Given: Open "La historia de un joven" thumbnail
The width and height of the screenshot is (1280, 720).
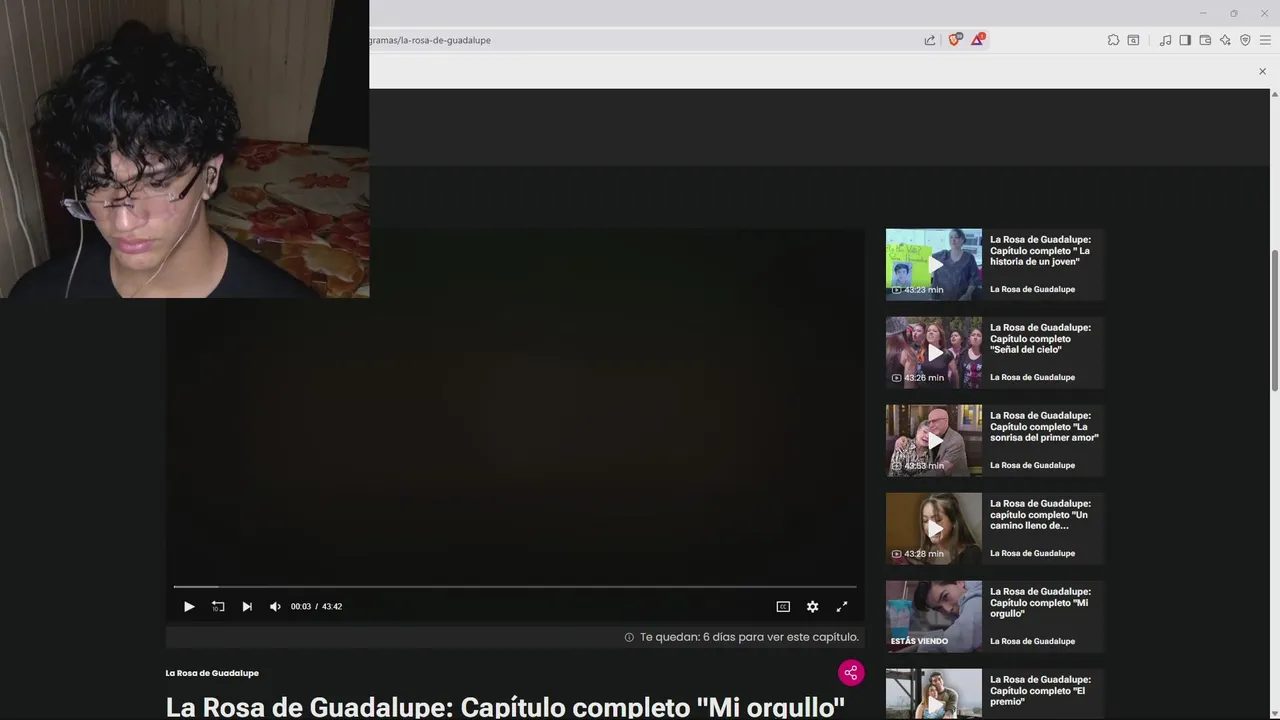Looking at the screenshot, I should [x=934, y=264].
